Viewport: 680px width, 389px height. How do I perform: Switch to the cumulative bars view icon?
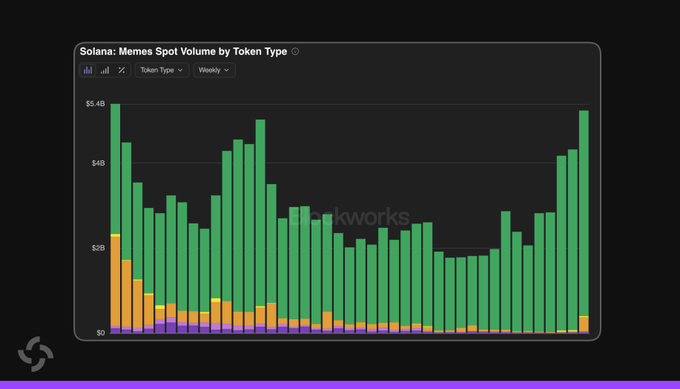pos(105,70)
